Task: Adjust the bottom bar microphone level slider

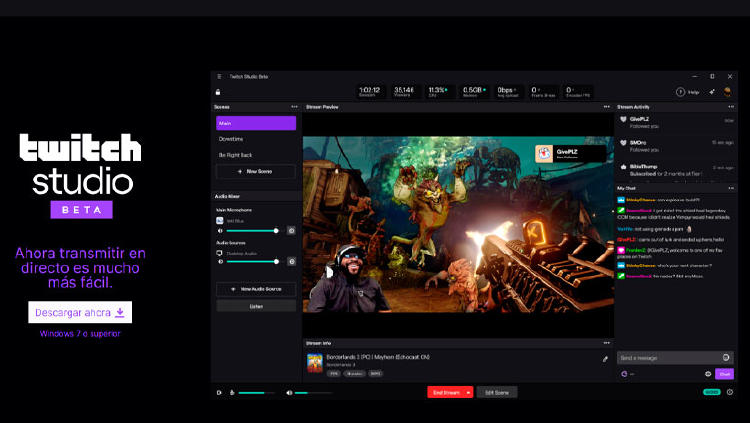Action: click(x=257, y=393)
